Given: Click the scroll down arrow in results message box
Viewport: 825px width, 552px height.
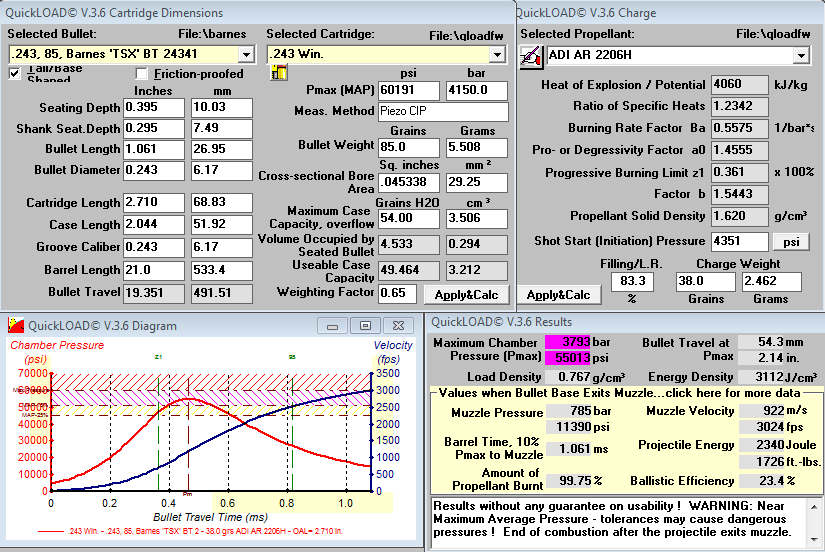Looking at the screenshot, I should click(x=814, y=539).
